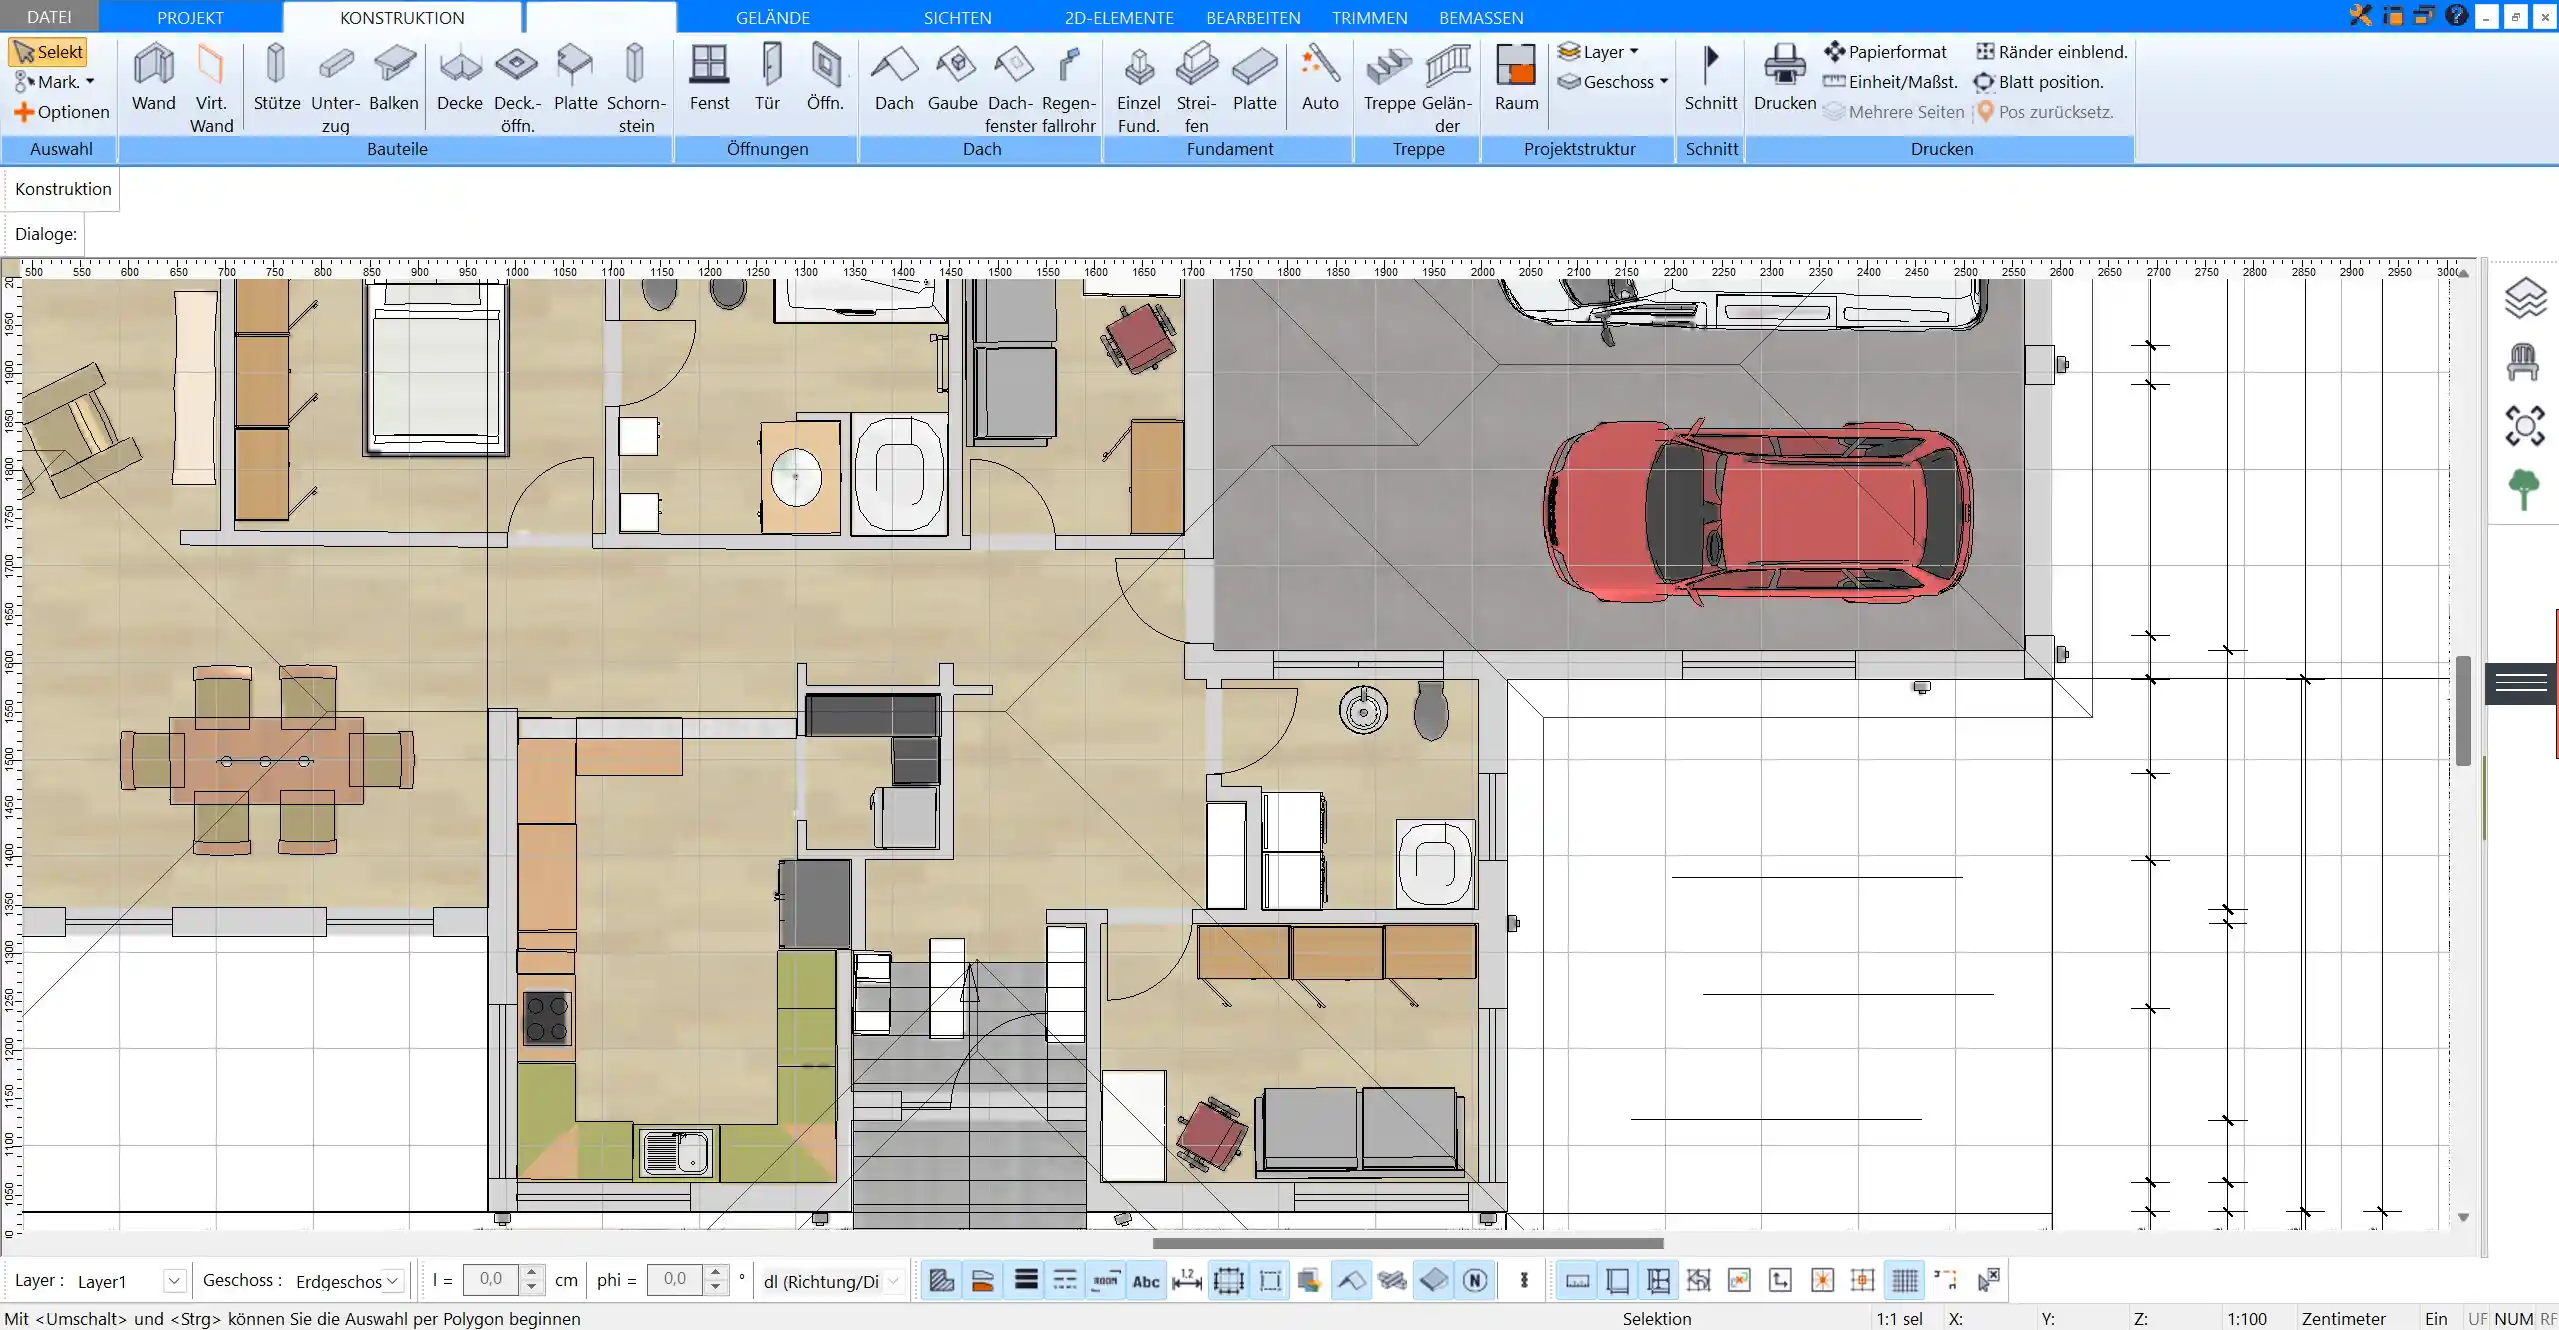This screenshot has width=2559, height=1330.
Task: Select the Gaube dormer tool
Action: click(x=952, y=77)
